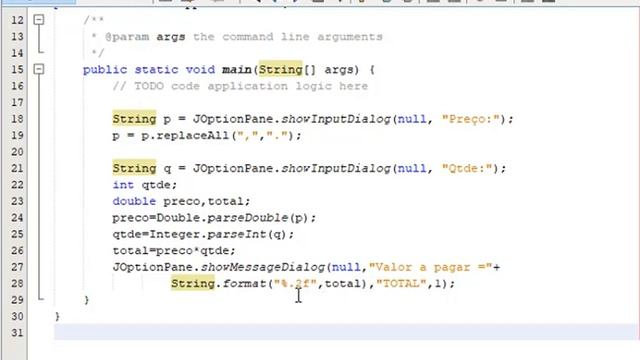The width and height of the screenshot is (640, 360).
Task: Click the highlighted "String" in the main signature
Action: [x=280, y=69]
